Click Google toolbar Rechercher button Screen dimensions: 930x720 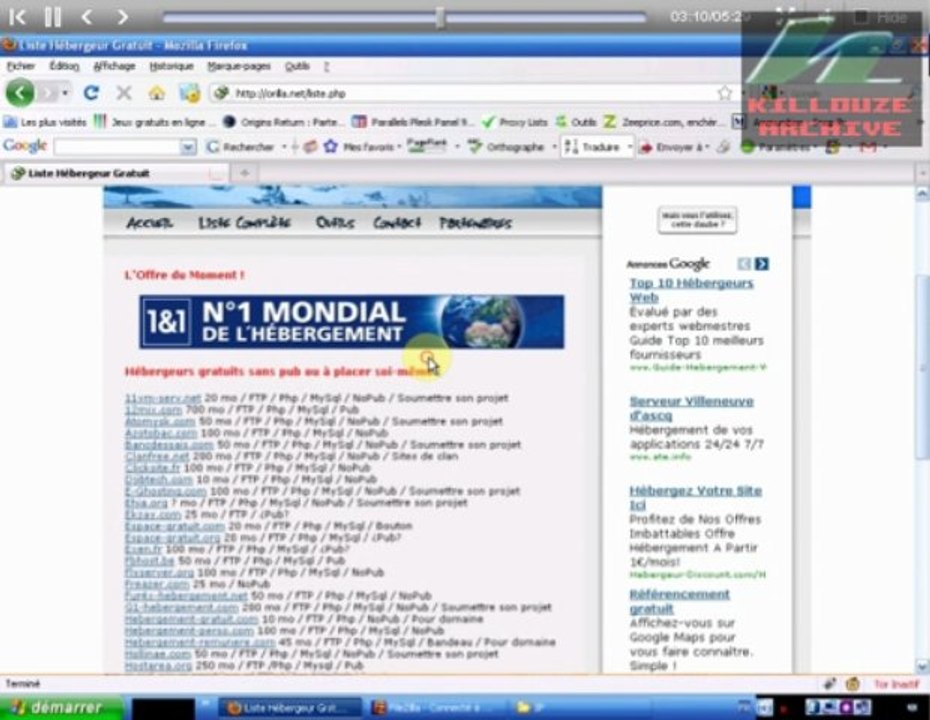(x=241, y=146)
